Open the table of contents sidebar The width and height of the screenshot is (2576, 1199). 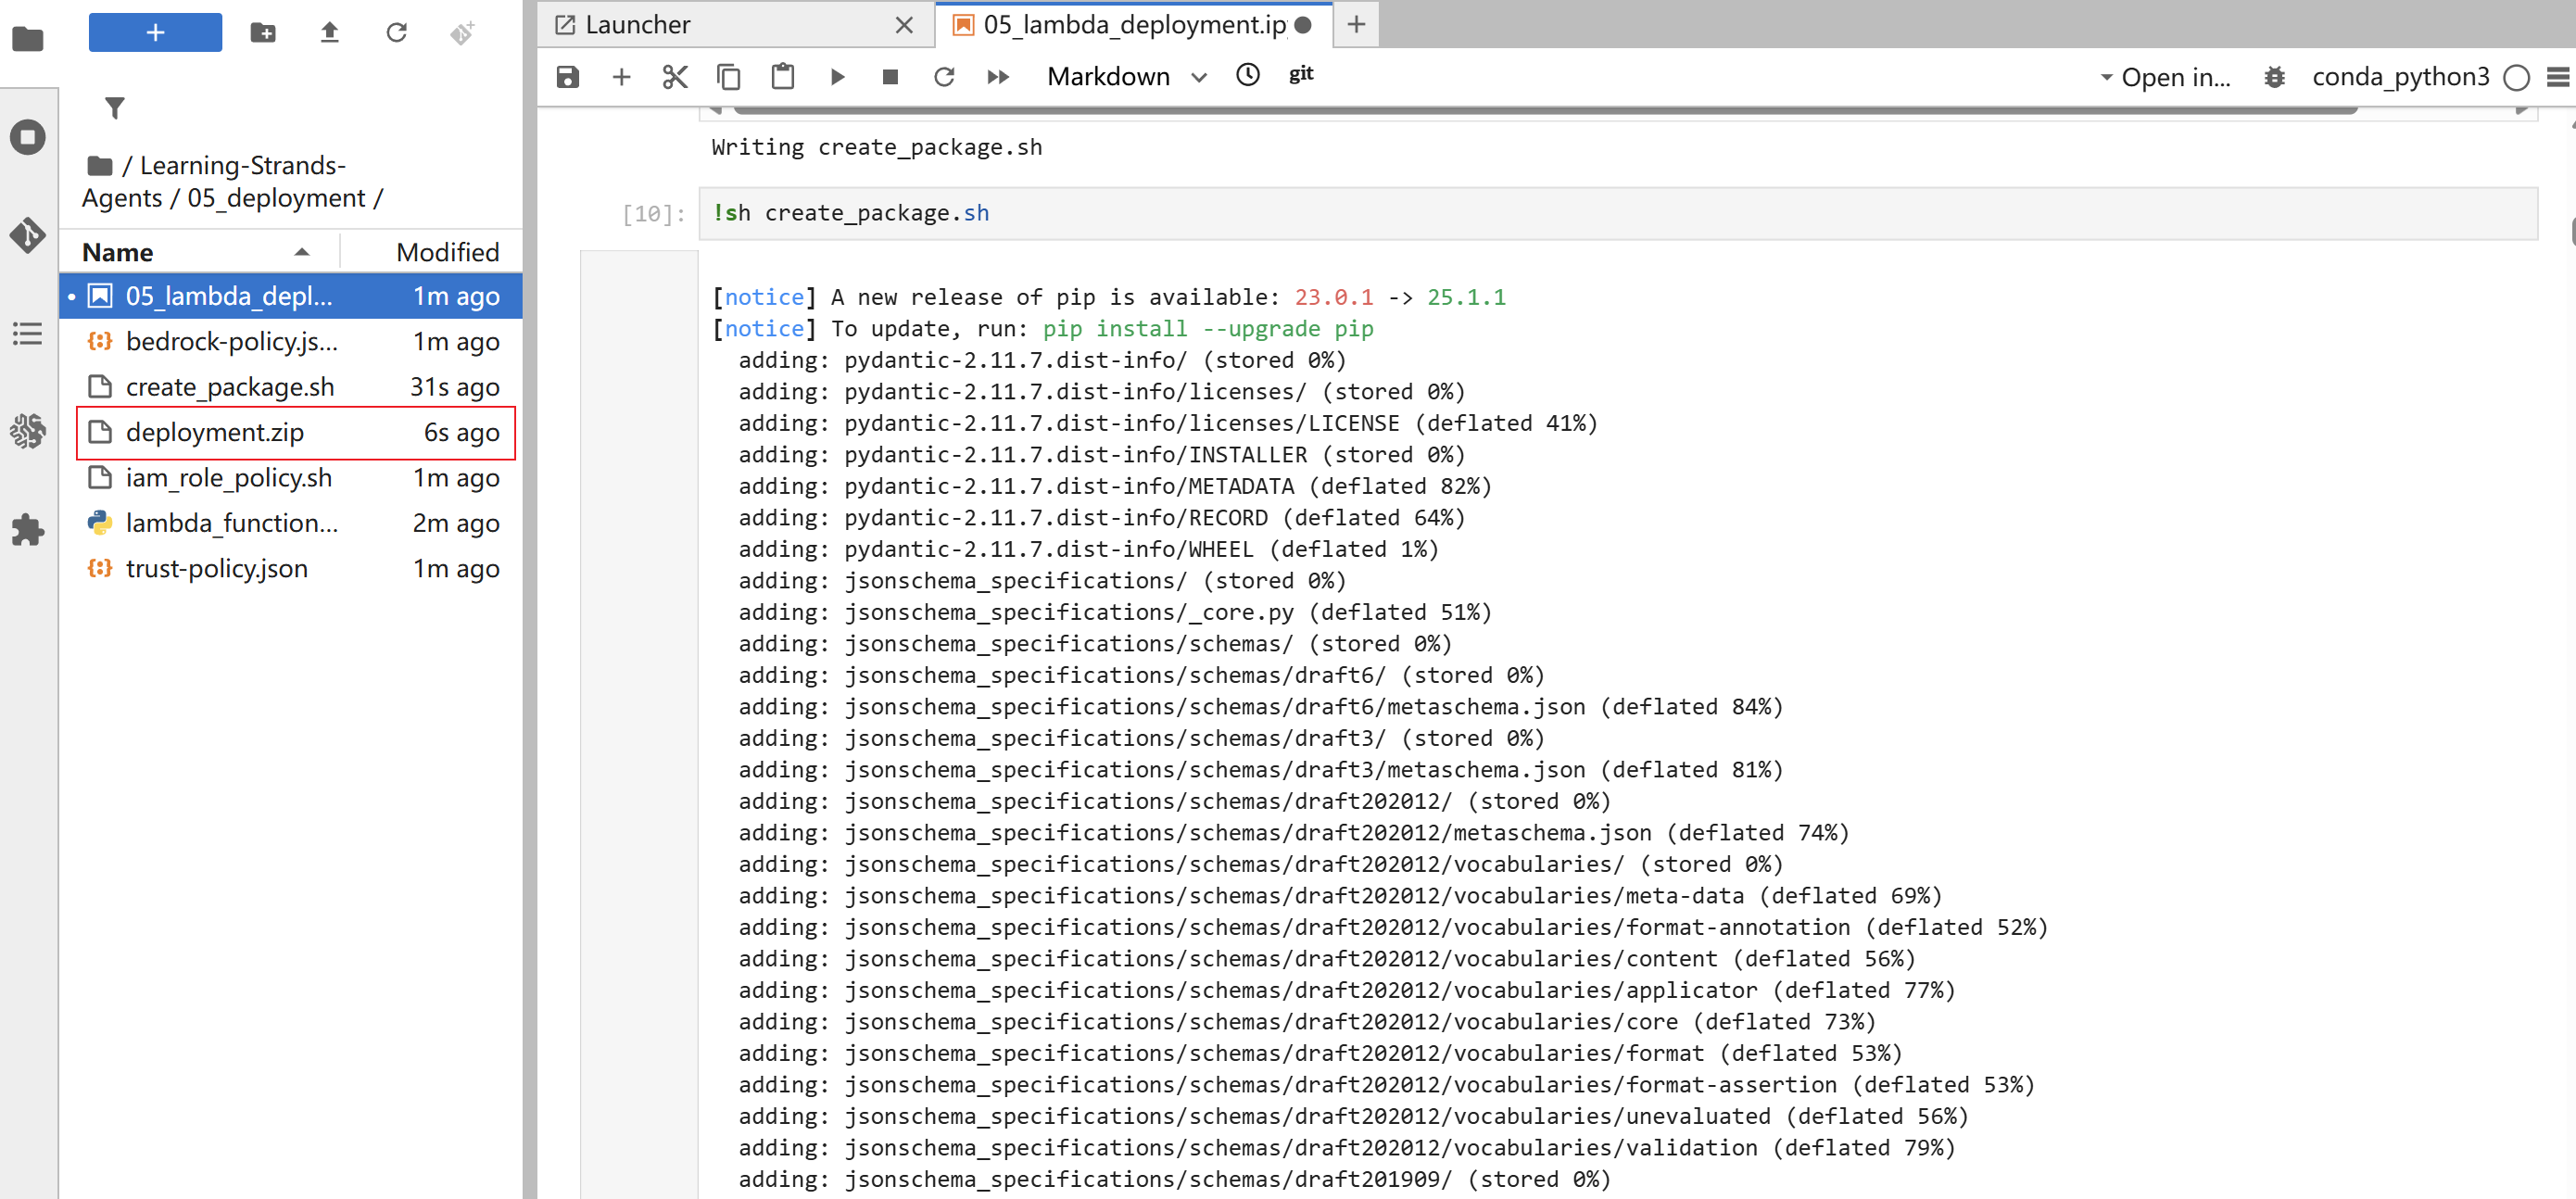click(28, 333)
